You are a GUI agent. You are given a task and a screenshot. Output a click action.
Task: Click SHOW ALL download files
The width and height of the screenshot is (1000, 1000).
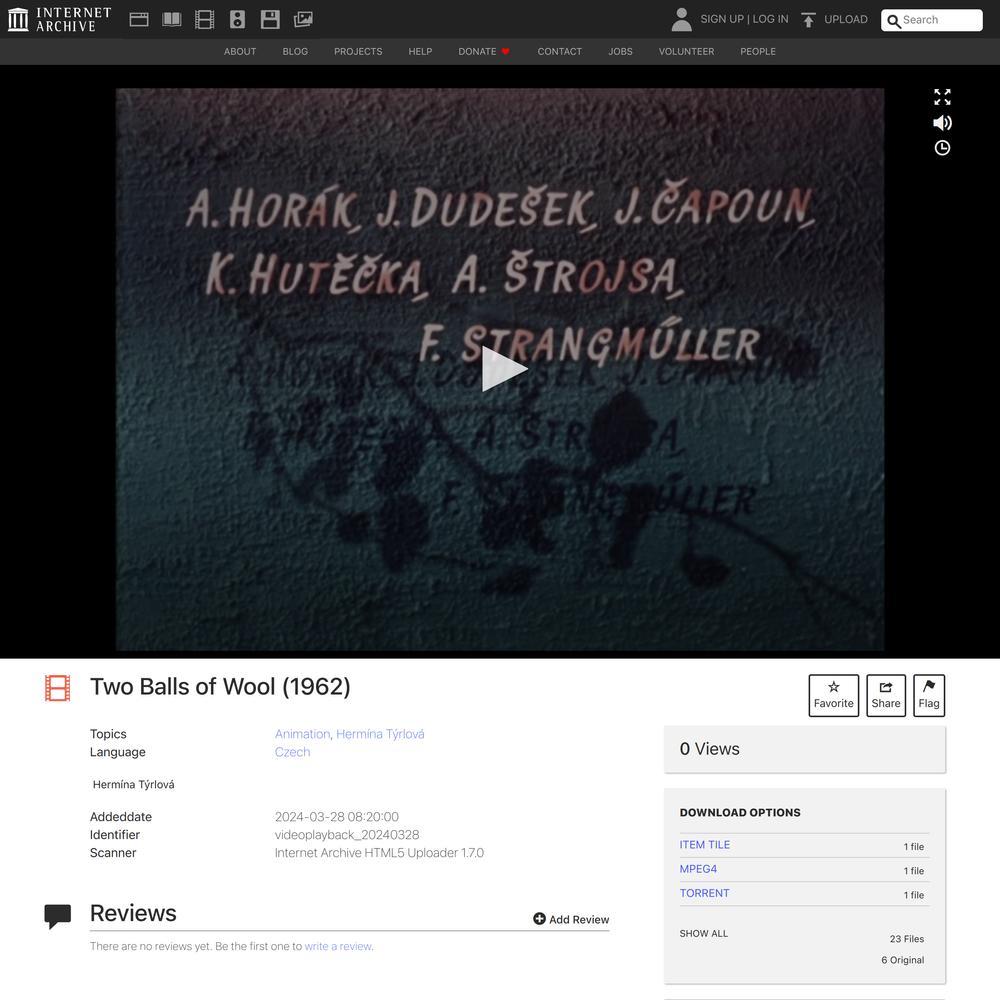(703, 934)
